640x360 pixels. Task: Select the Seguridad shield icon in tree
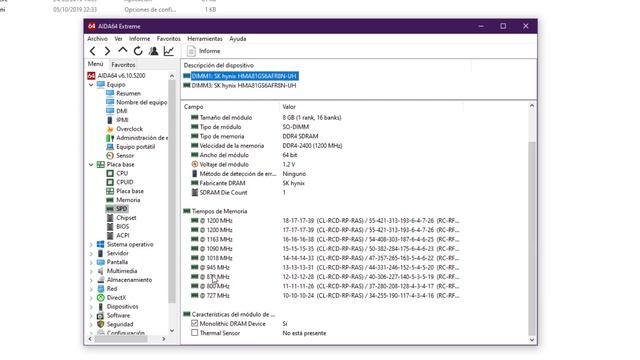coord(100,324)
